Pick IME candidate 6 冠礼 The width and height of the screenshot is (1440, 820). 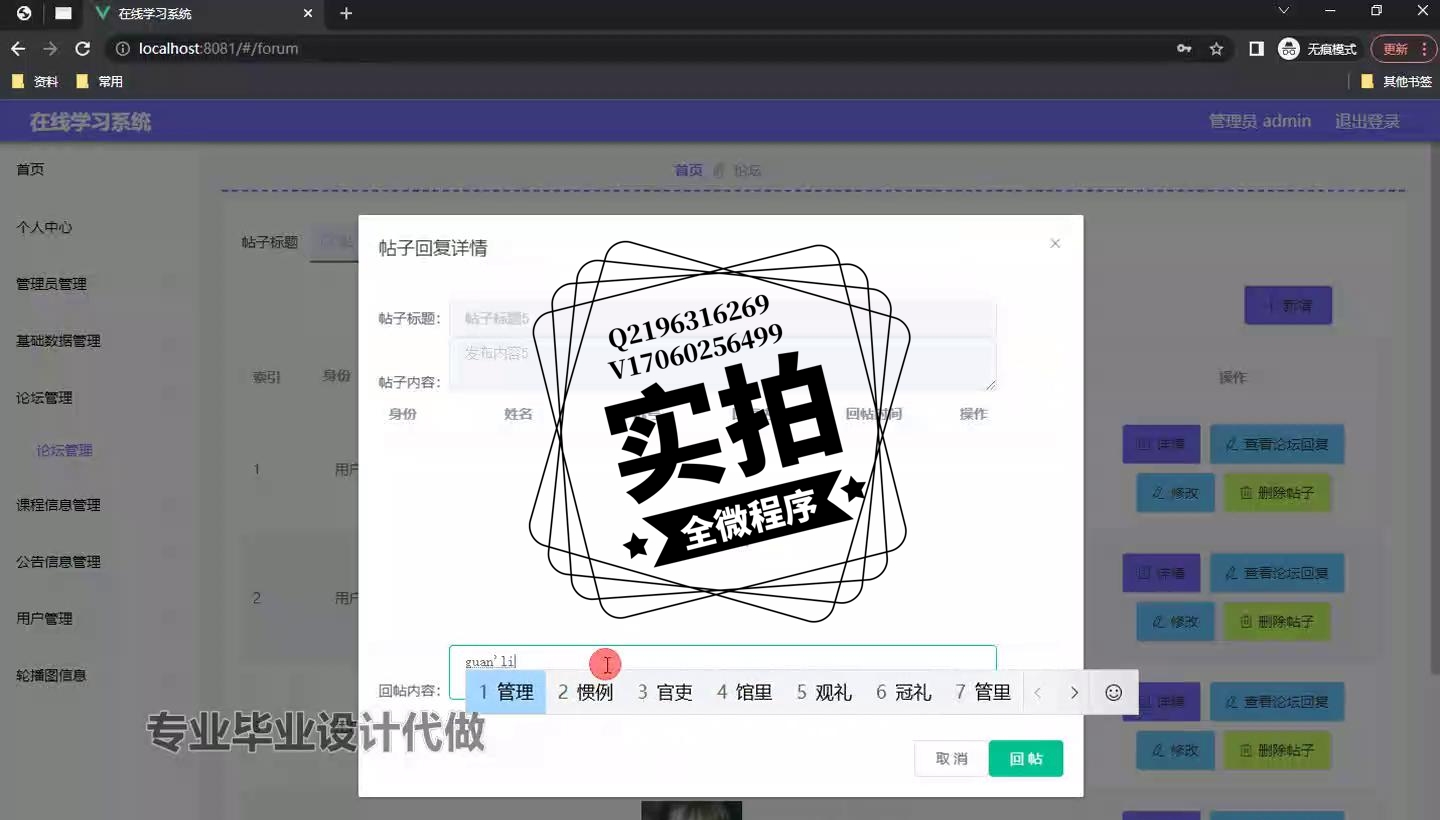coord(904,692)
